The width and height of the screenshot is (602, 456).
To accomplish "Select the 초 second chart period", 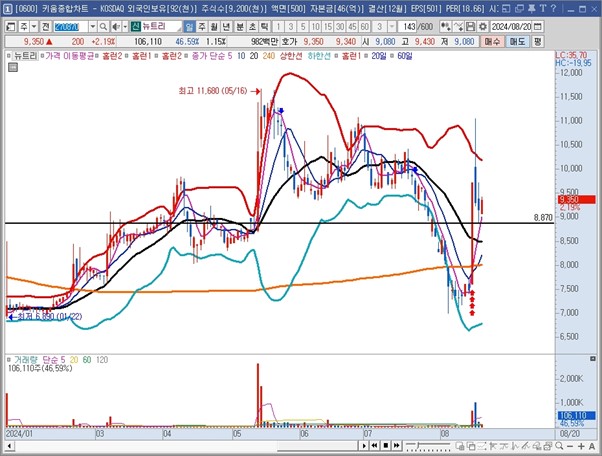I will coord(252,26).
